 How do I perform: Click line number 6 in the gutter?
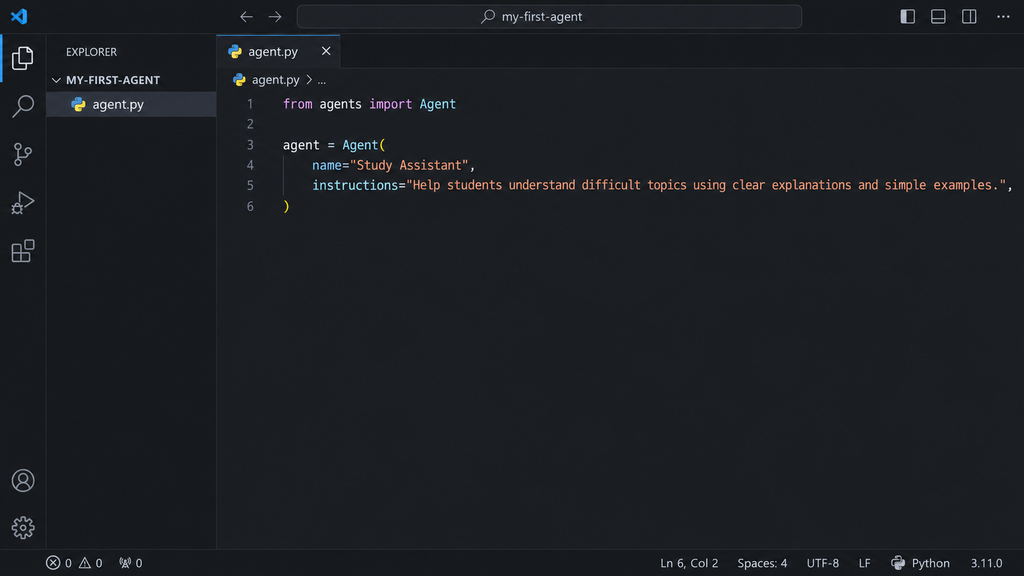(x=250, y=206)
